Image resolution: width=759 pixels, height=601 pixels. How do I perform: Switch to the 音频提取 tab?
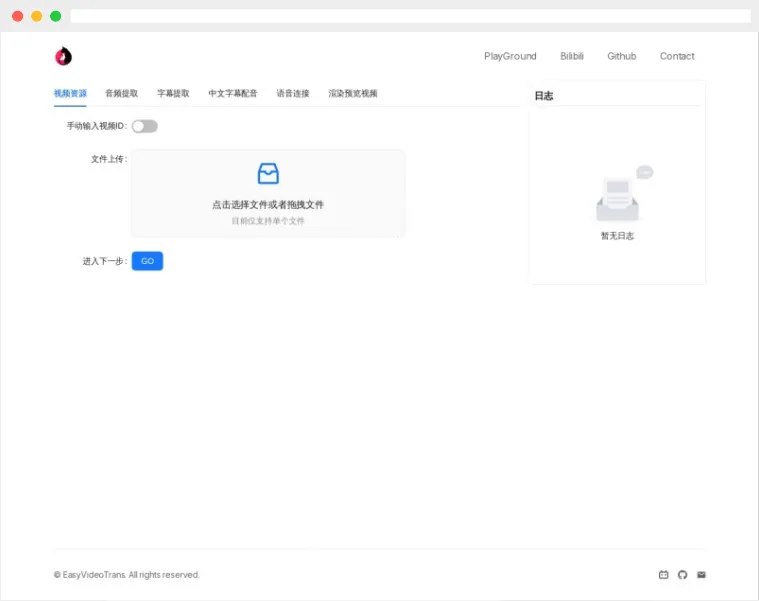[121, 93]
